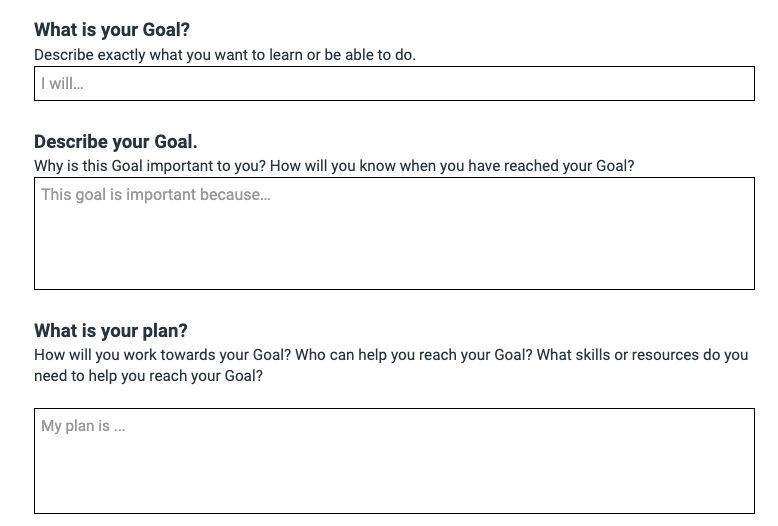This screenshot has height=526, width=778.
Task: Click the word 'Describe' in 'Describe your Goal.' heading
Action: coord(70,142)
